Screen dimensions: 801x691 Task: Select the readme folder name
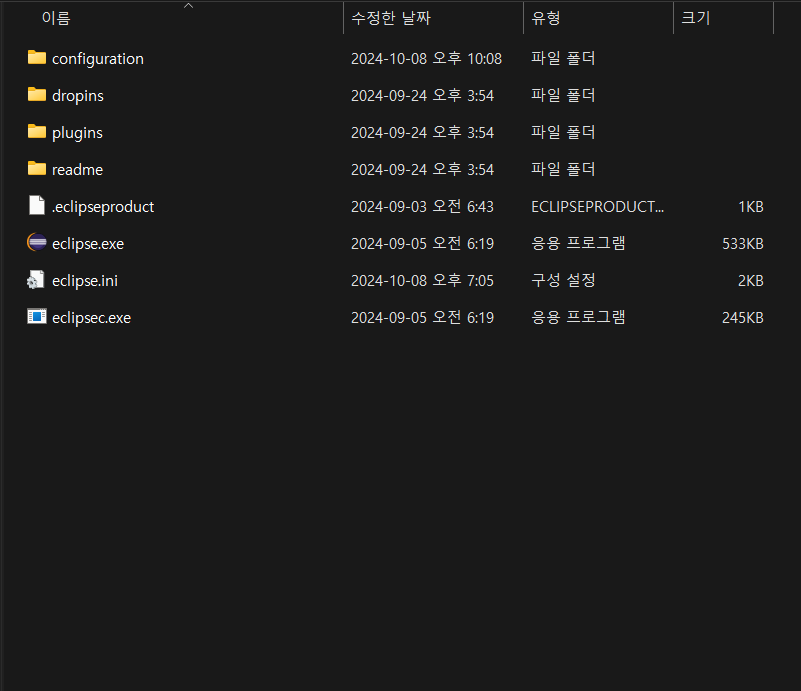77,170
